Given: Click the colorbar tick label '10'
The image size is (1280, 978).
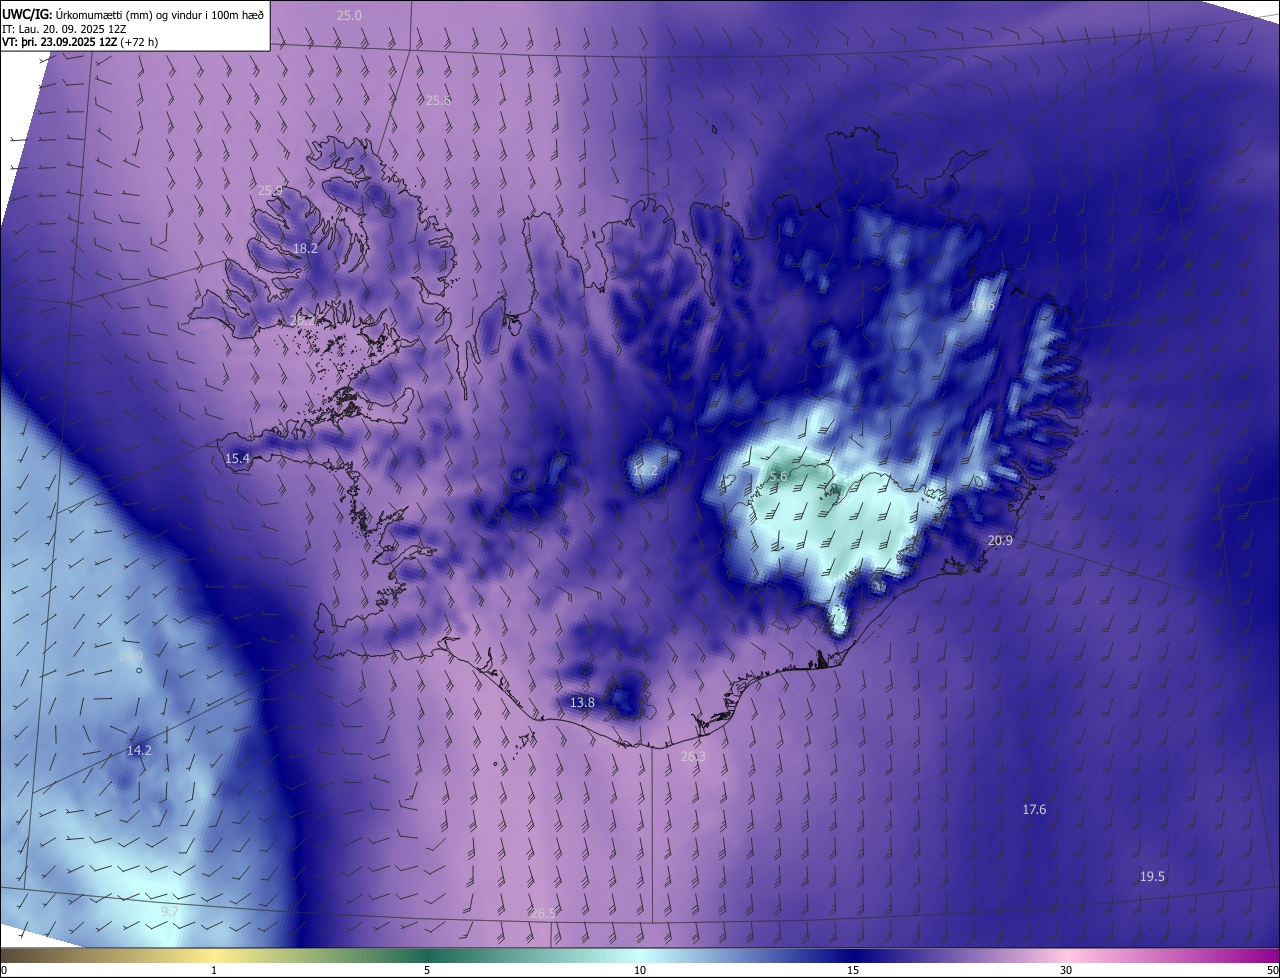Looking at the screenshot, I should (640, 971).
